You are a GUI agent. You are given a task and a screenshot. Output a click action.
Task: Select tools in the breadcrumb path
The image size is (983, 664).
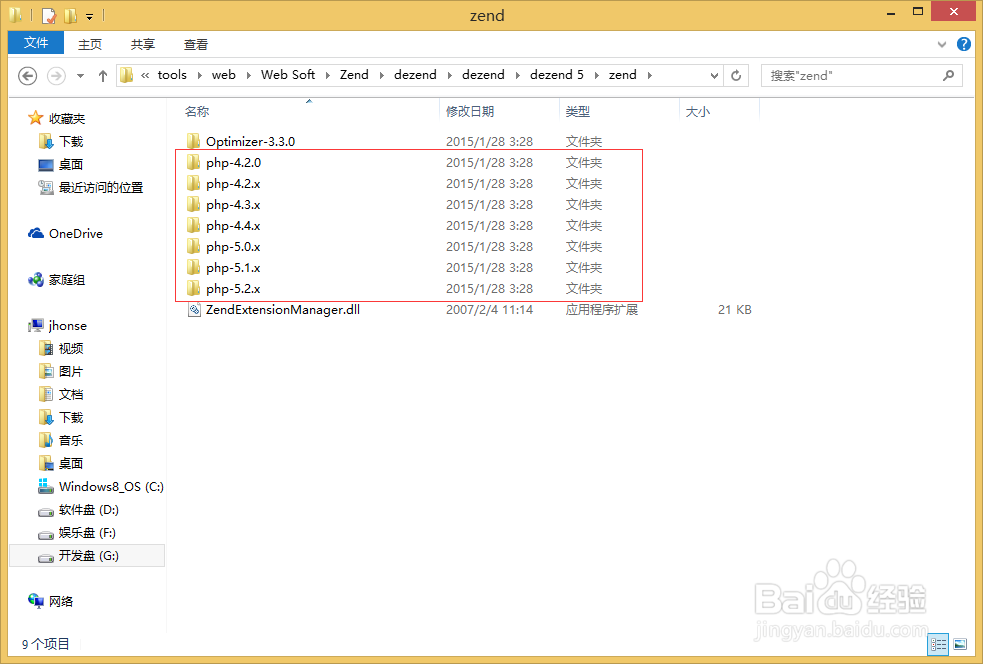pos(172,75)
